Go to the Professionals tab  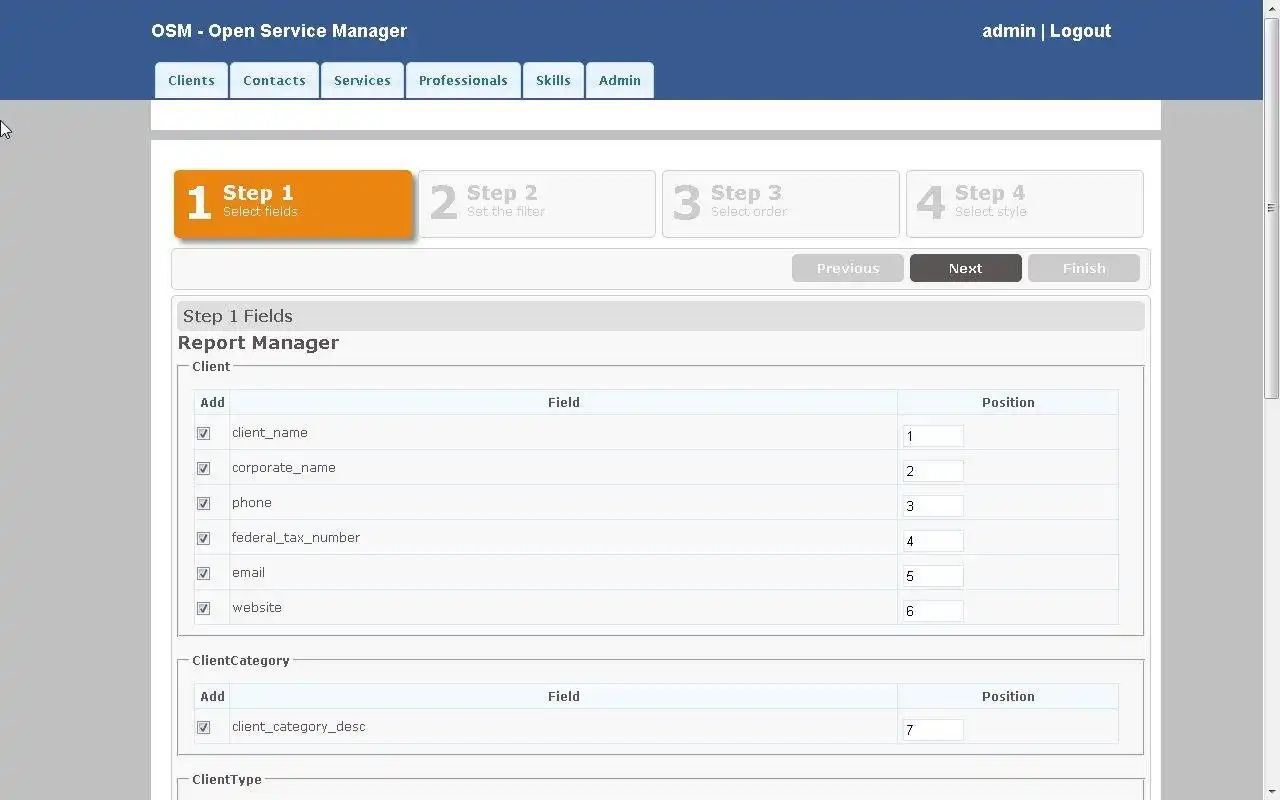(463, 80)
